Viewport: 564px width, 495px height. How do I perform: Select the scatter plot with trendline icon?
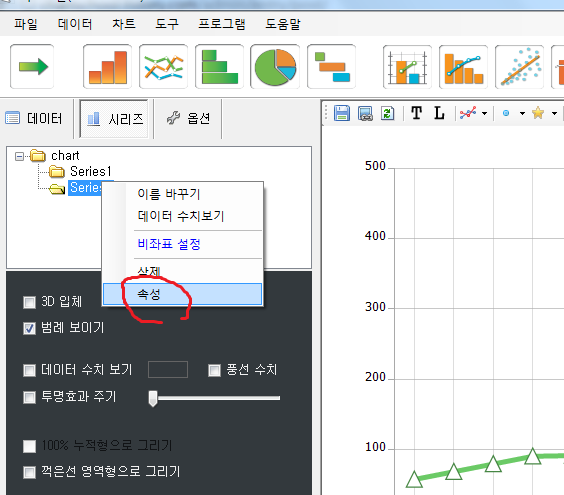(x=519, y=67)
